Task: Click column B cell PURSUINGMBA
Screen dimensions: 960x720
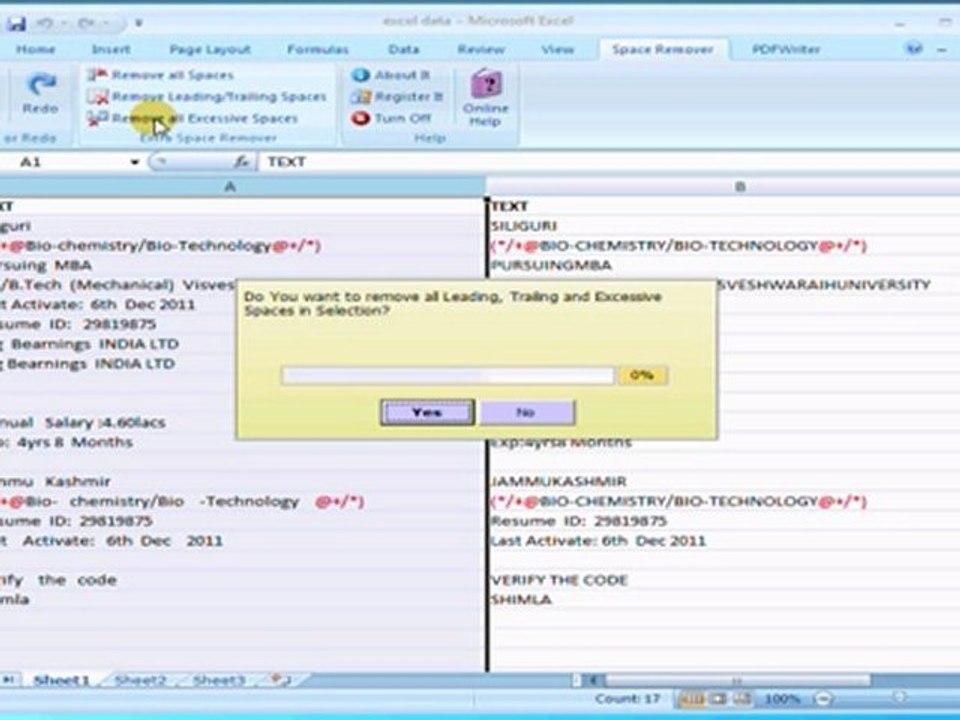Action: (724, 265)
